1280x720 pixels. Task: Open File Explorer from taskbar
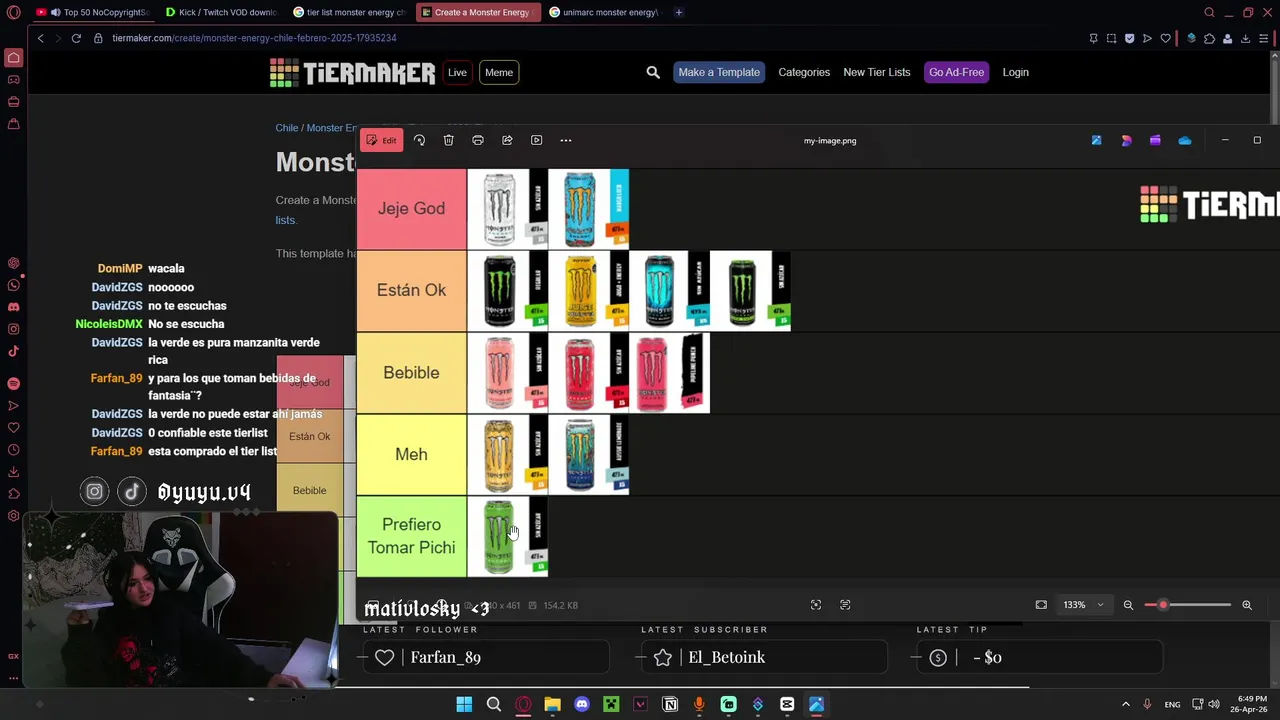click(552, 704)
